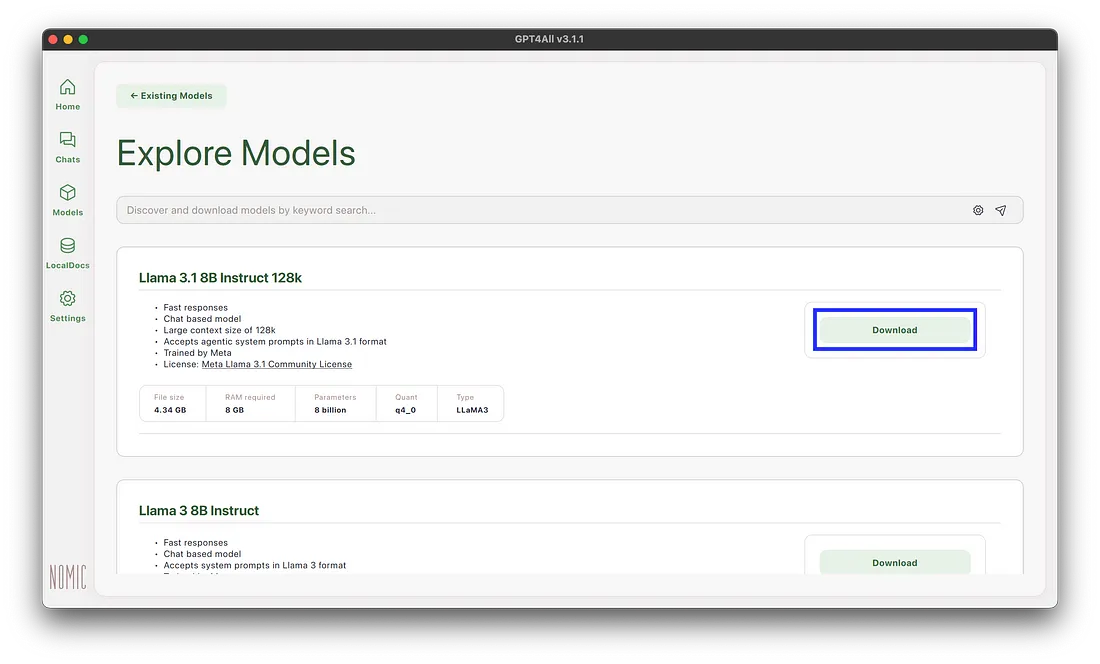Click the Llama 3.1 8B Instruct 128k title
The height and width of the screenshot is (664, 1100).
click(x=220, y=277)
